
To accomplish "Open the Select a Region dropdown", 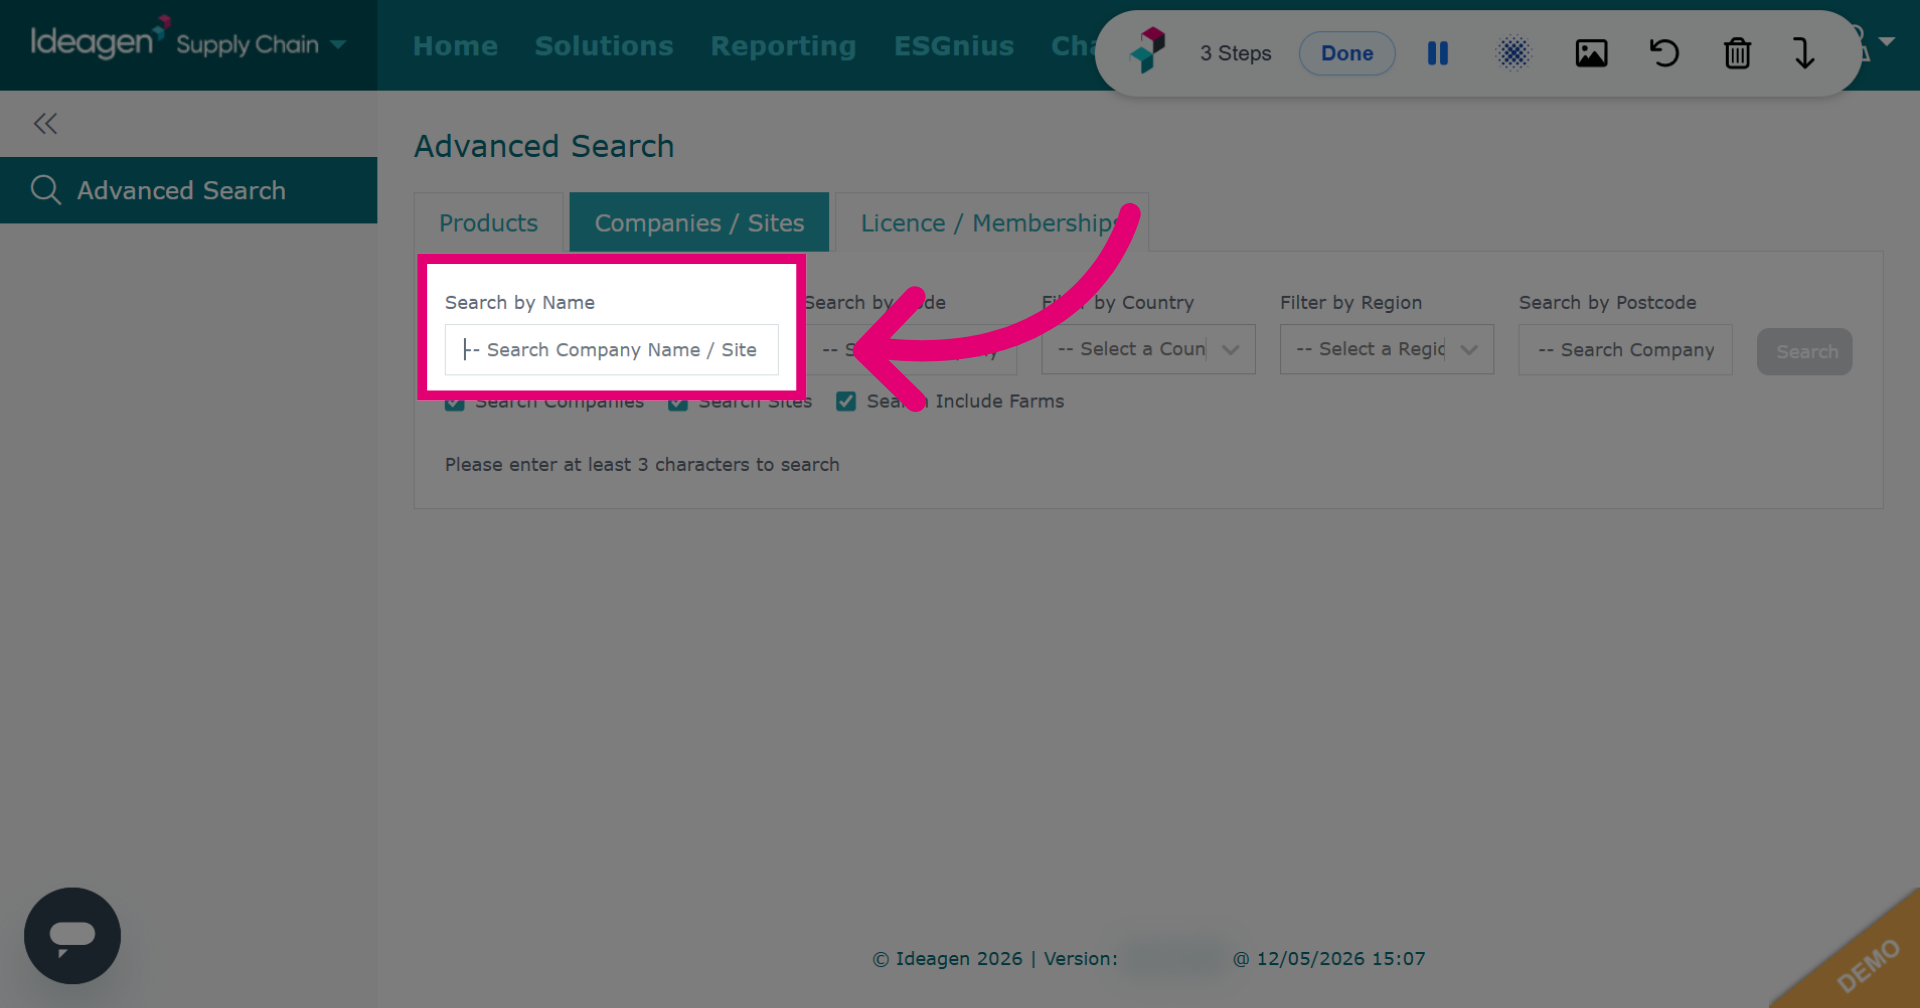I will [x=1386, y=349].
